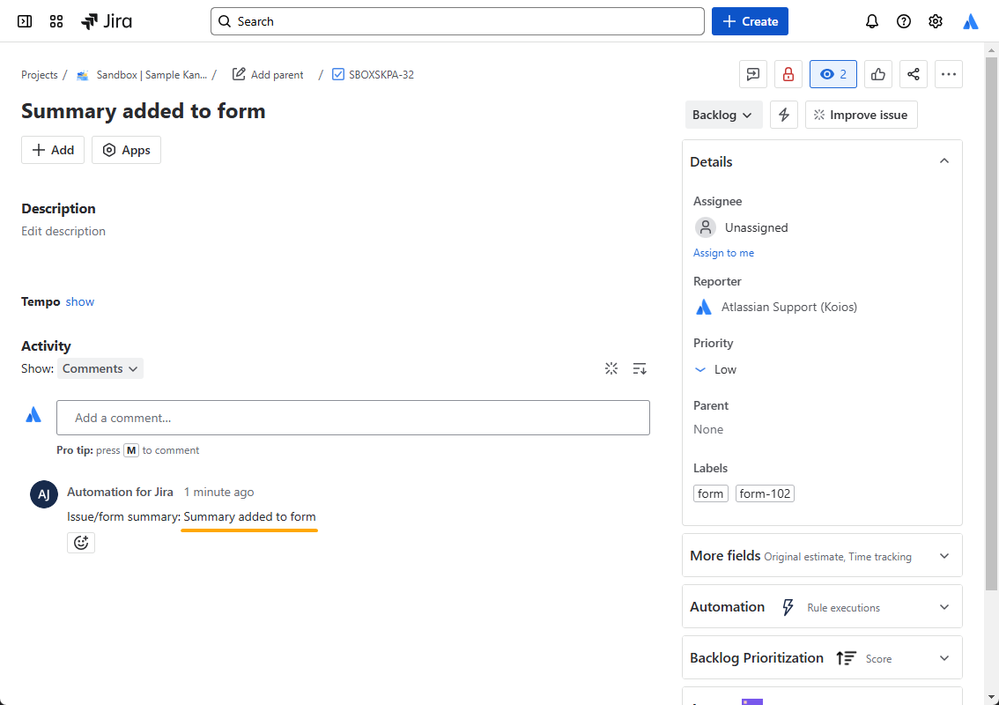This screenshot has height=705, width=999.
Task: Collapse the Details panel
Action: tap(944, 161)
